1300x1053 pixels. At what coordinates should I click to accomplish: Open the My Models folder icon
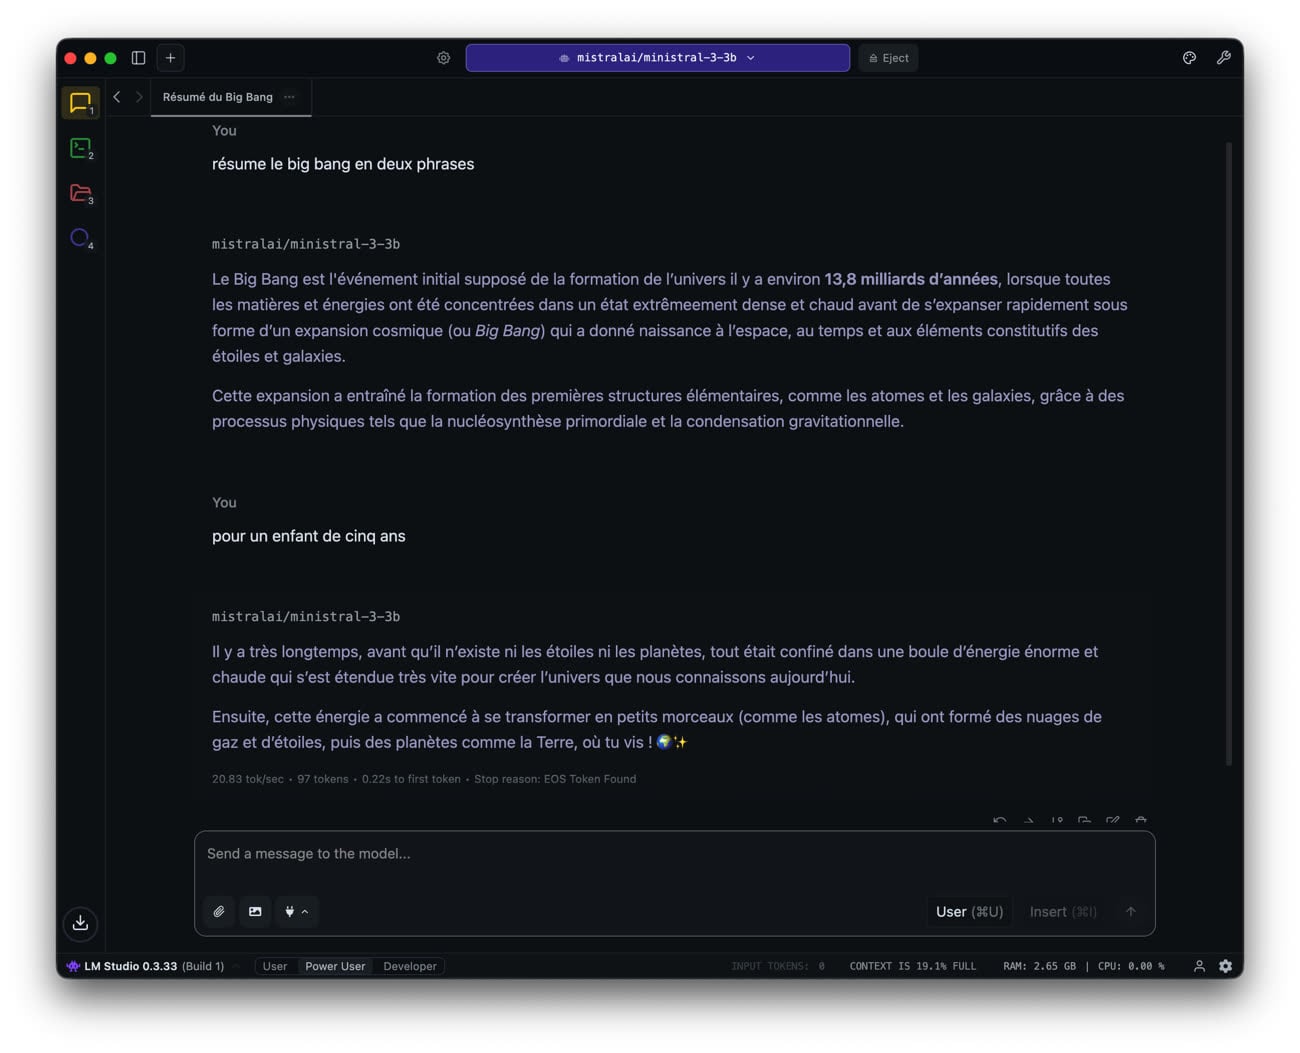click(x=81, y=193)
